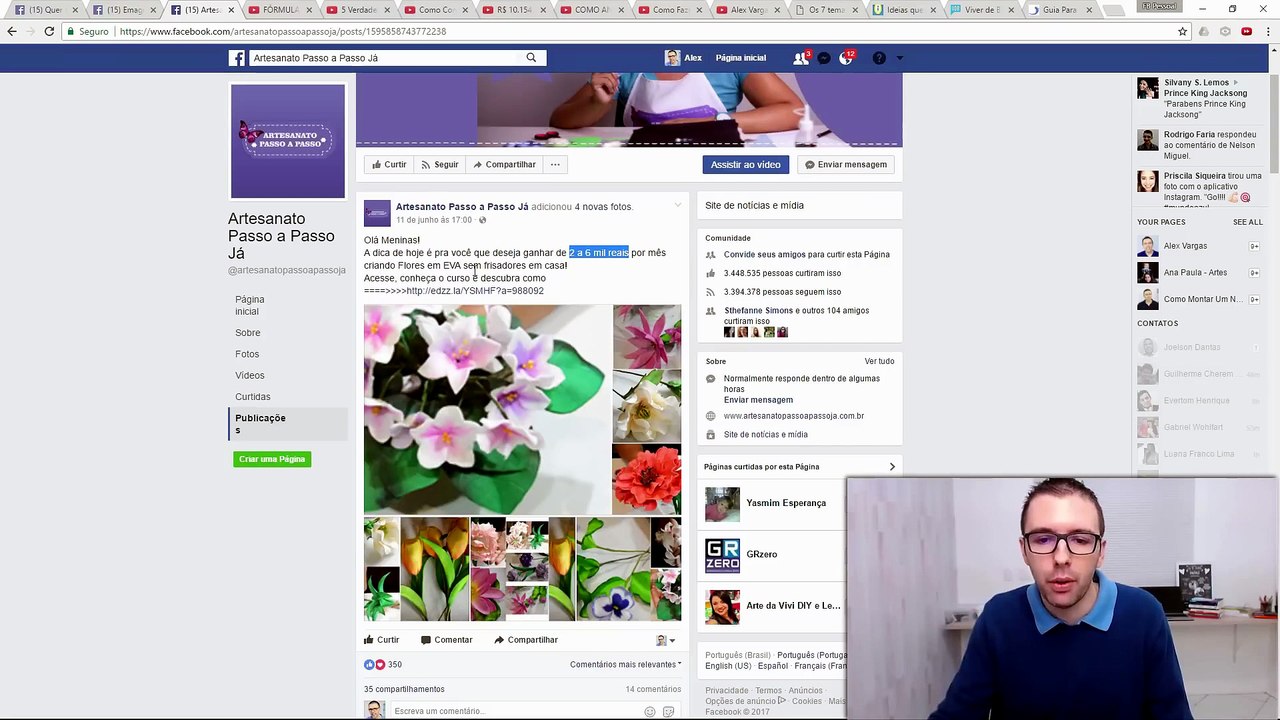Viewport: 1280px width, 720px height.
Task: Open Página inicial in page sidebar
Action: point(250,305)
